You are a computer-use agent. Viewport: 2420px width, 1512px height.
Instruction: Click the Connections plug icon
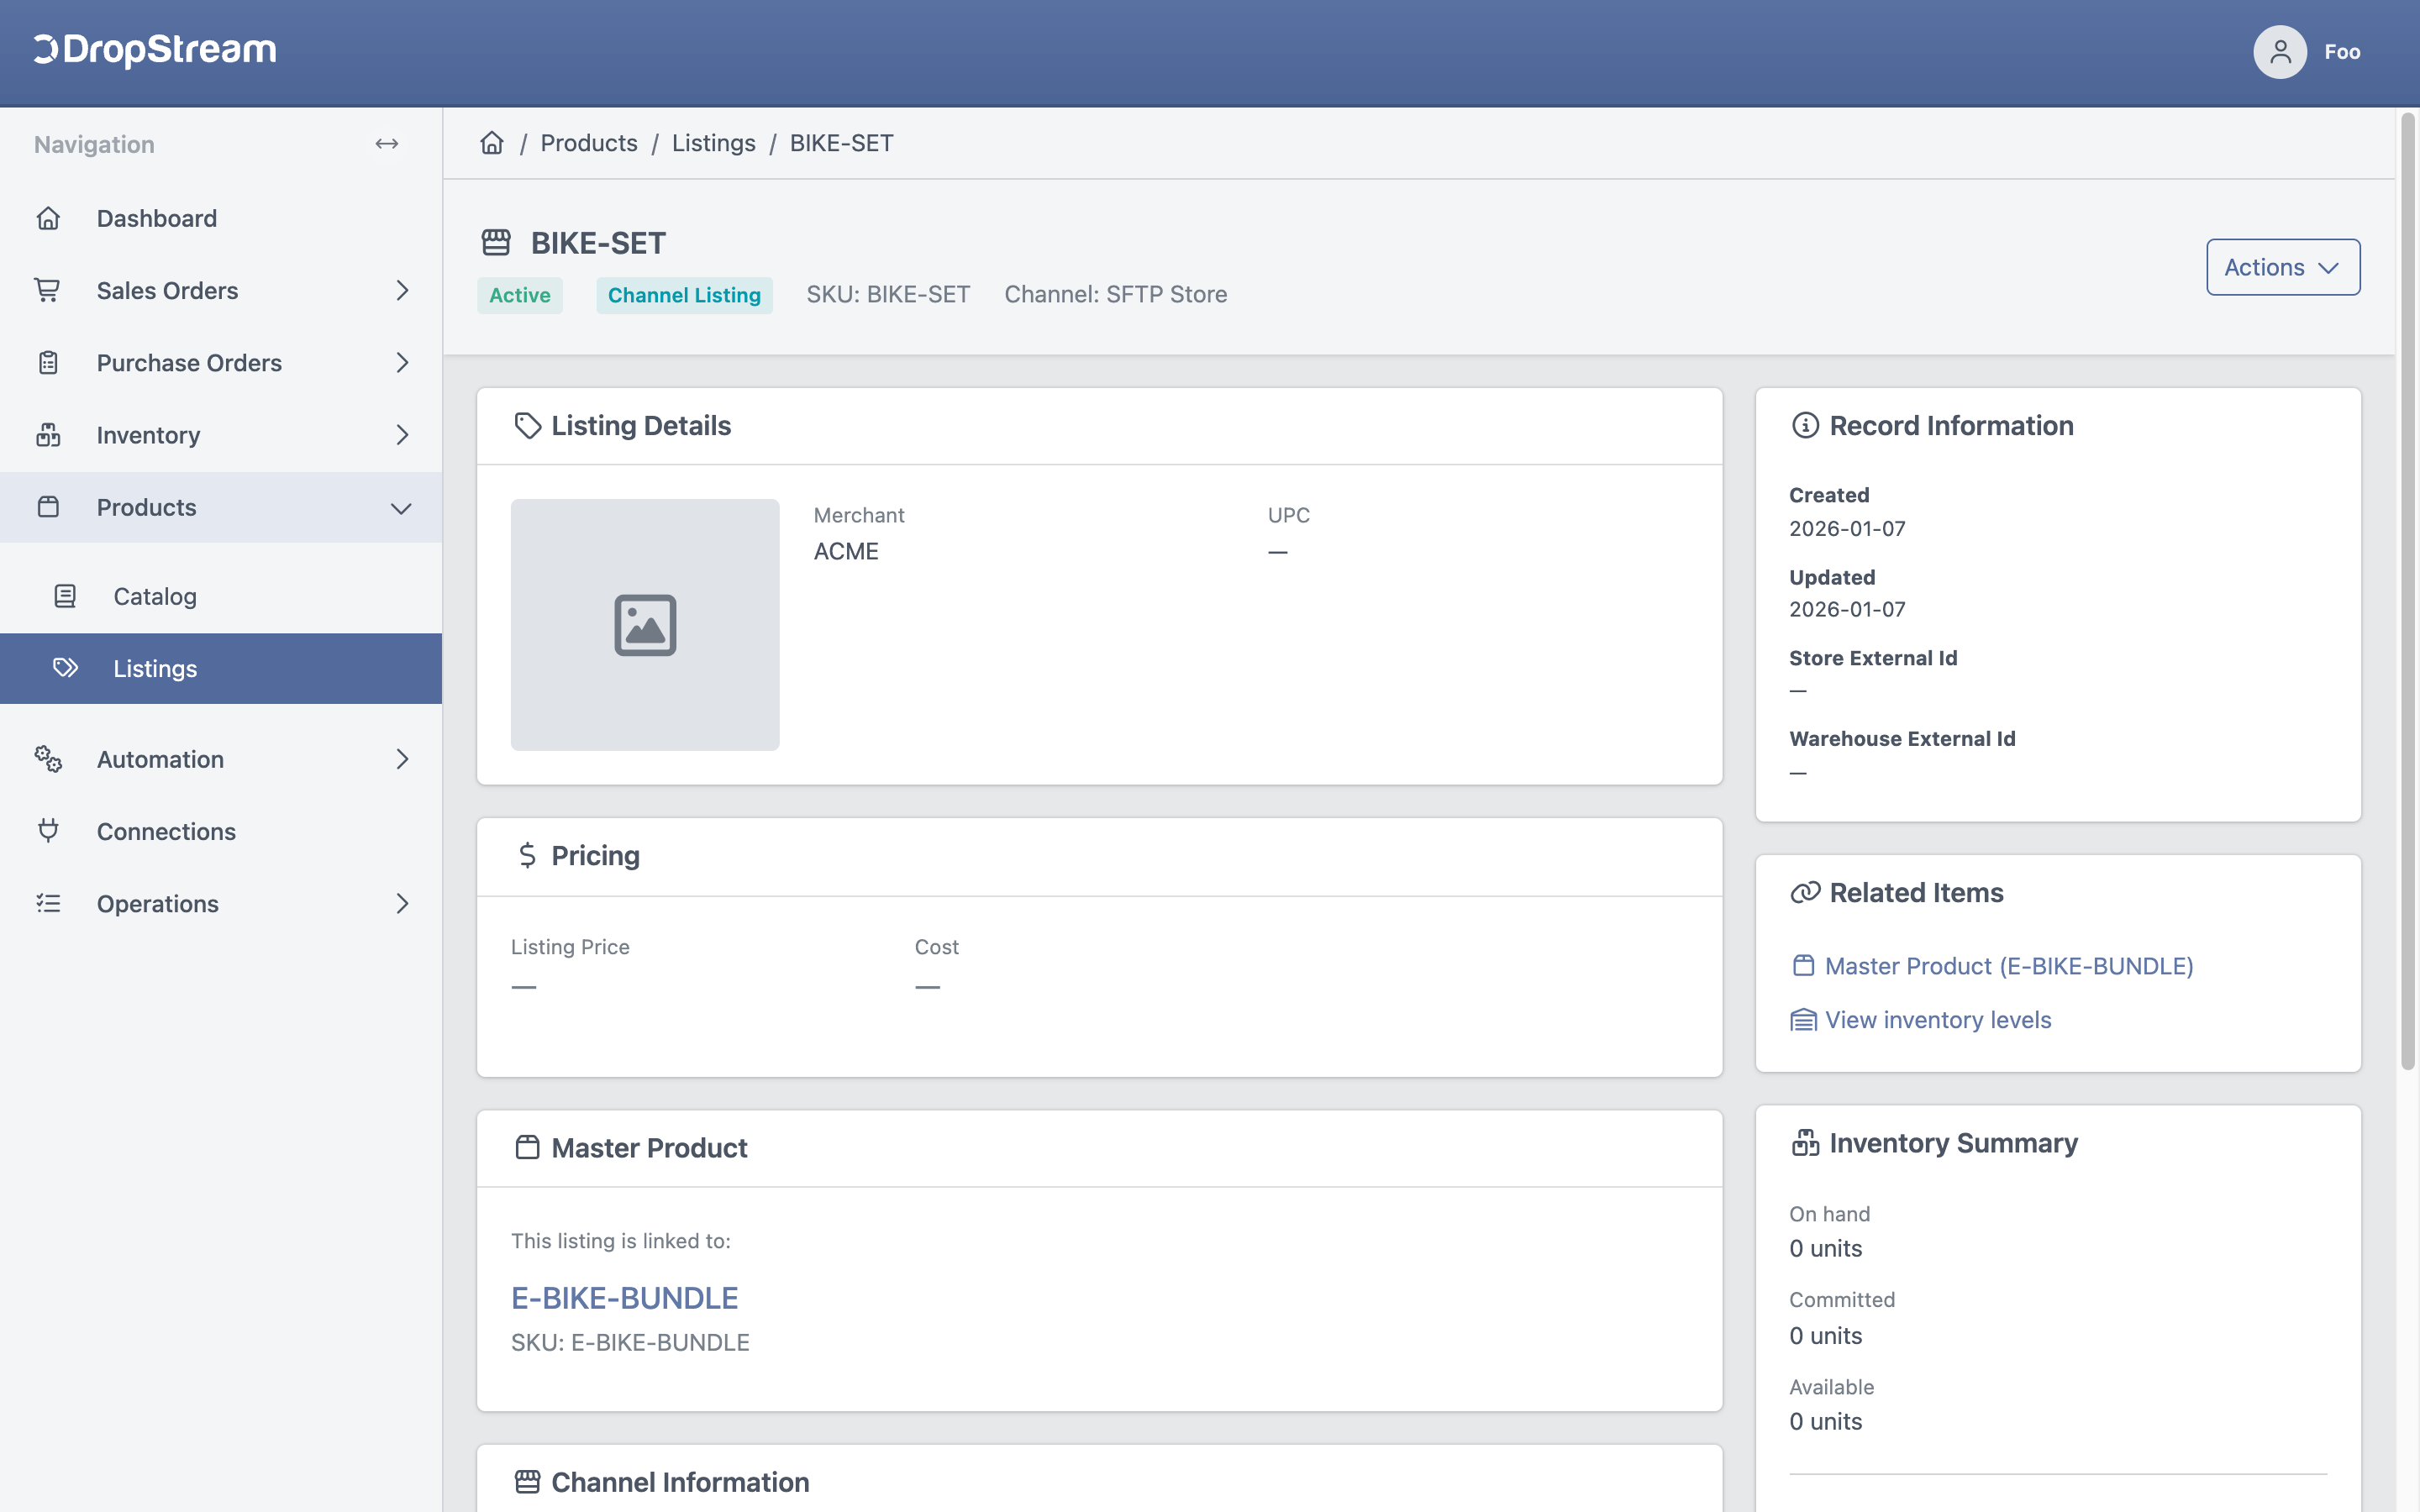point(48,831)
